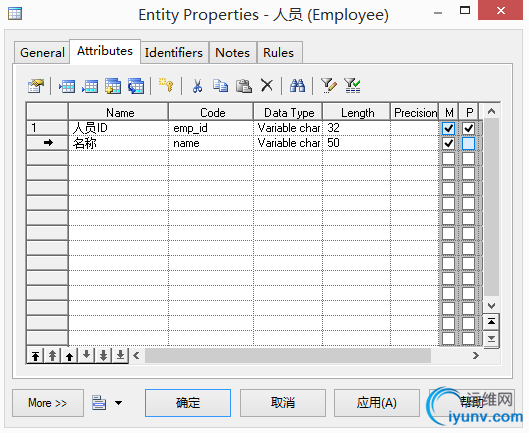Select Name cell 人员ID
Screen dimensions: 529x433
tap(118, 128)
